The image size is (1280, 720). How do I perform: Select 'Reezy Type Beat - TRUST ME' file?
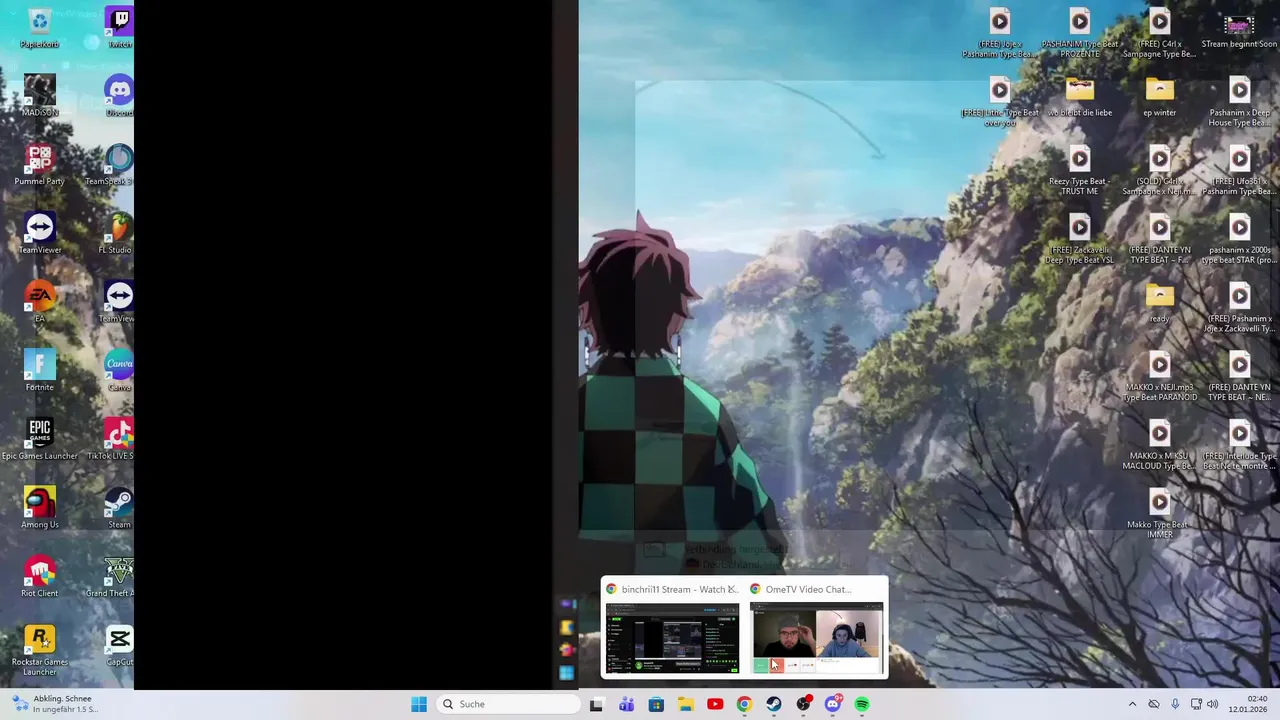[1080, 170]
